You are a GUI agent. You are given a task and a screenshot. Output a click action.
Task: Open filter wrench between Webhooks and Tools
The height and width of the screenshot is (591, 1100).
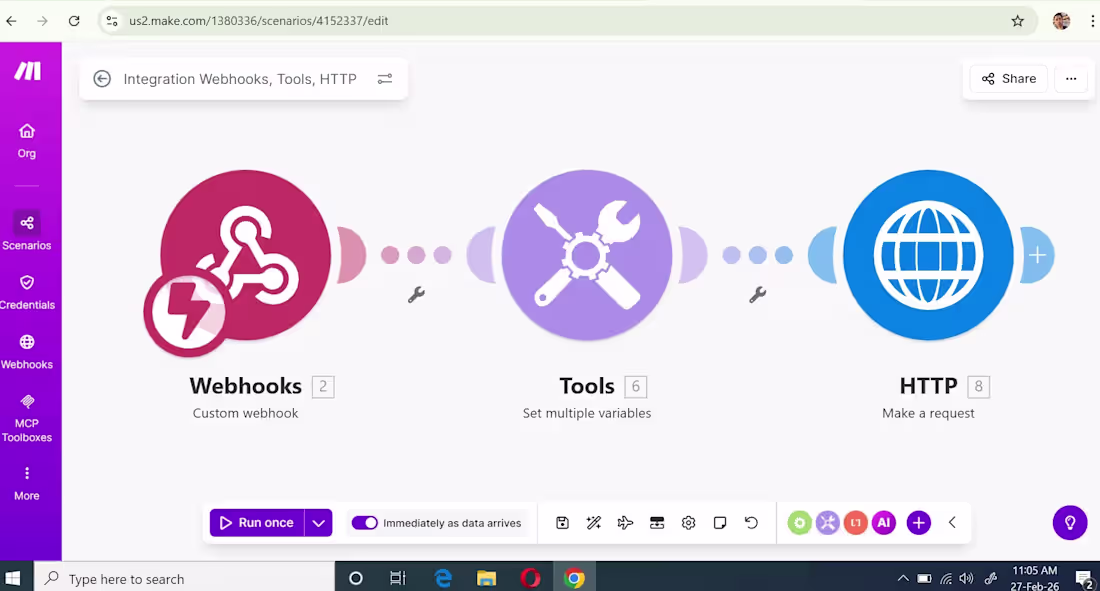pyautogui.click(x=416, y=294)
